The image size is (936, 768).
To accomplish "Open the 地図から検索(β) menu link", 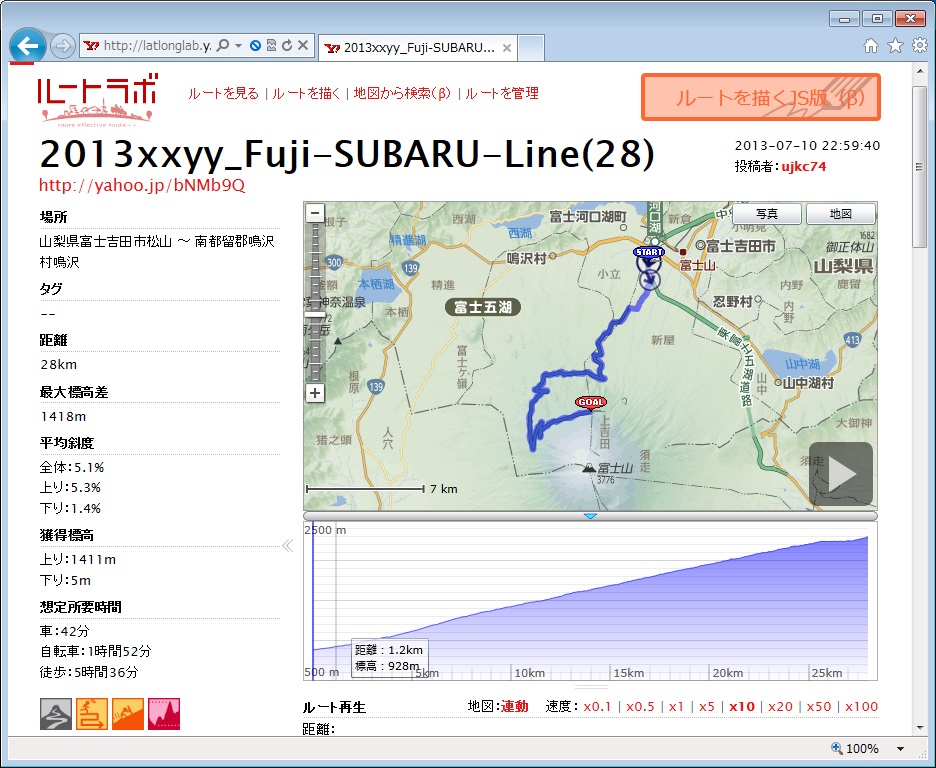I will tap(402, 94).
